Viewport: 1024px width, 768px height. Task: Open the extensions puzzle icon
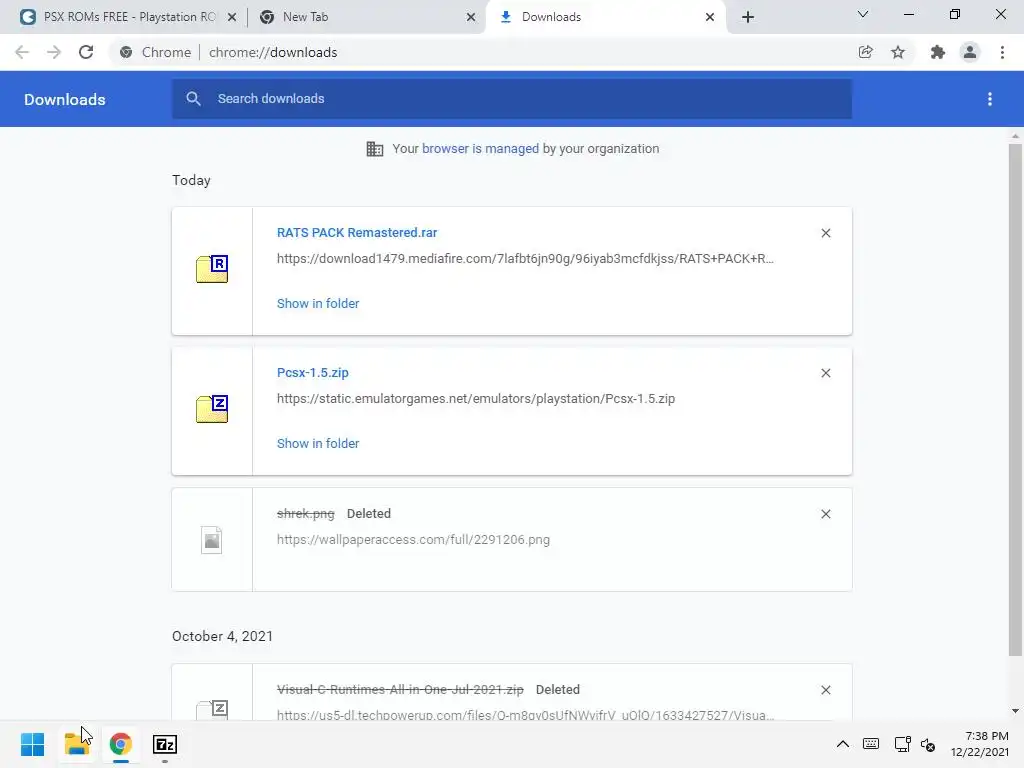click(938, 52)
